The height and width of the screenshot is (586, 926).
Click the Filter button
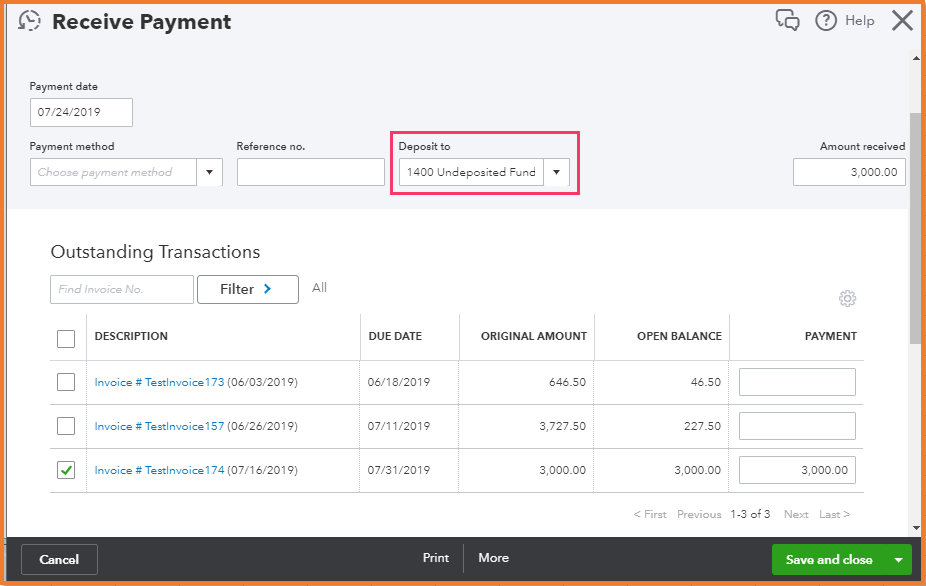pyautogui.click(x=247, y=289)
